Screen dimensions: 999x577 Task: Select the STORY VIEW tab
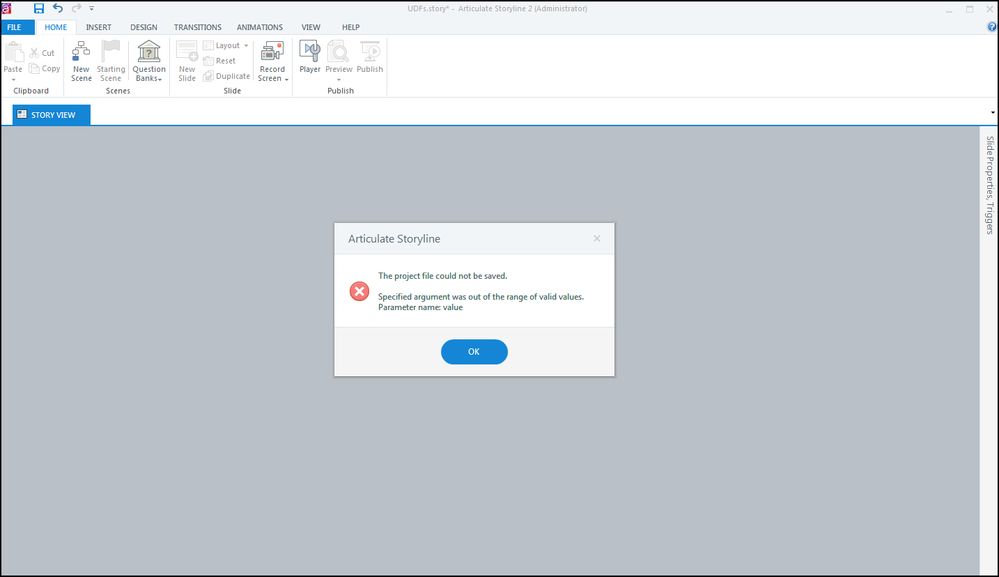tap(51, 115)
